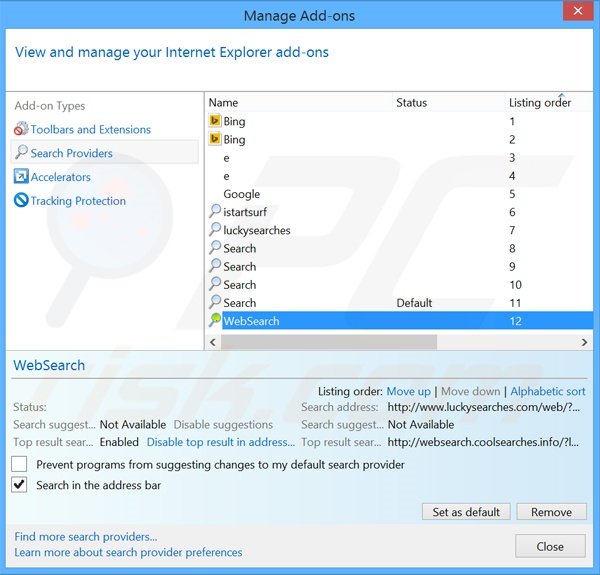Screen dimensions: 600x575
Task: Open Toolbars and Extensions add-on type
Action: coord(91,129)
